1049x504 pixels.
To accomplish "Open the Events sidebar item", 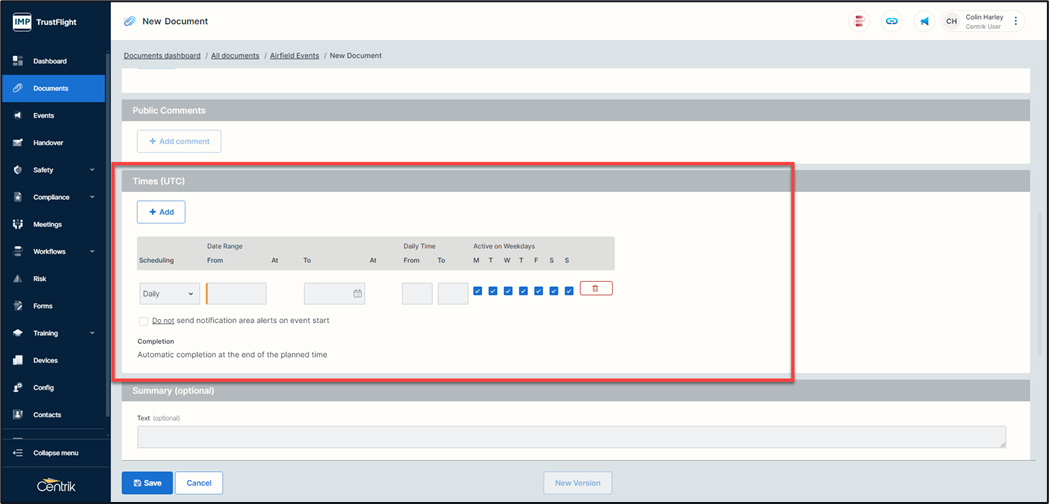I will (x=44, y=115).
